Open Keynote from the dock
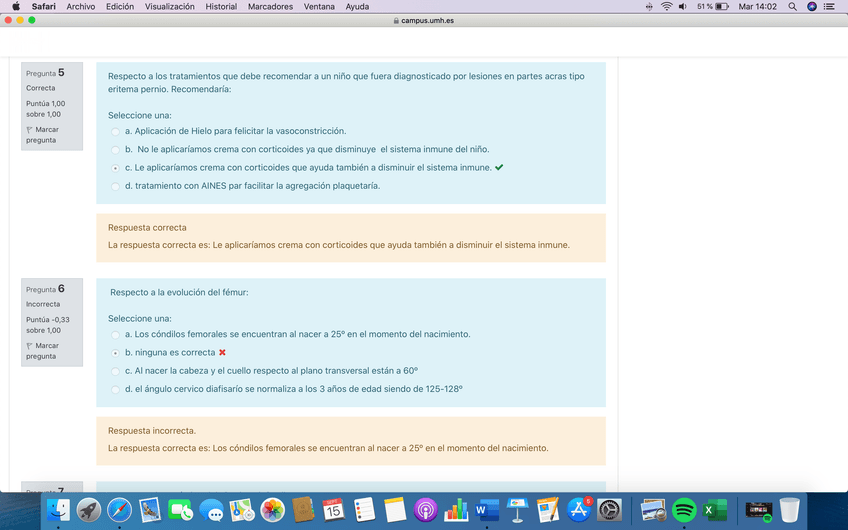Viewport: 848px width, 530px height. tap(518, 510)
